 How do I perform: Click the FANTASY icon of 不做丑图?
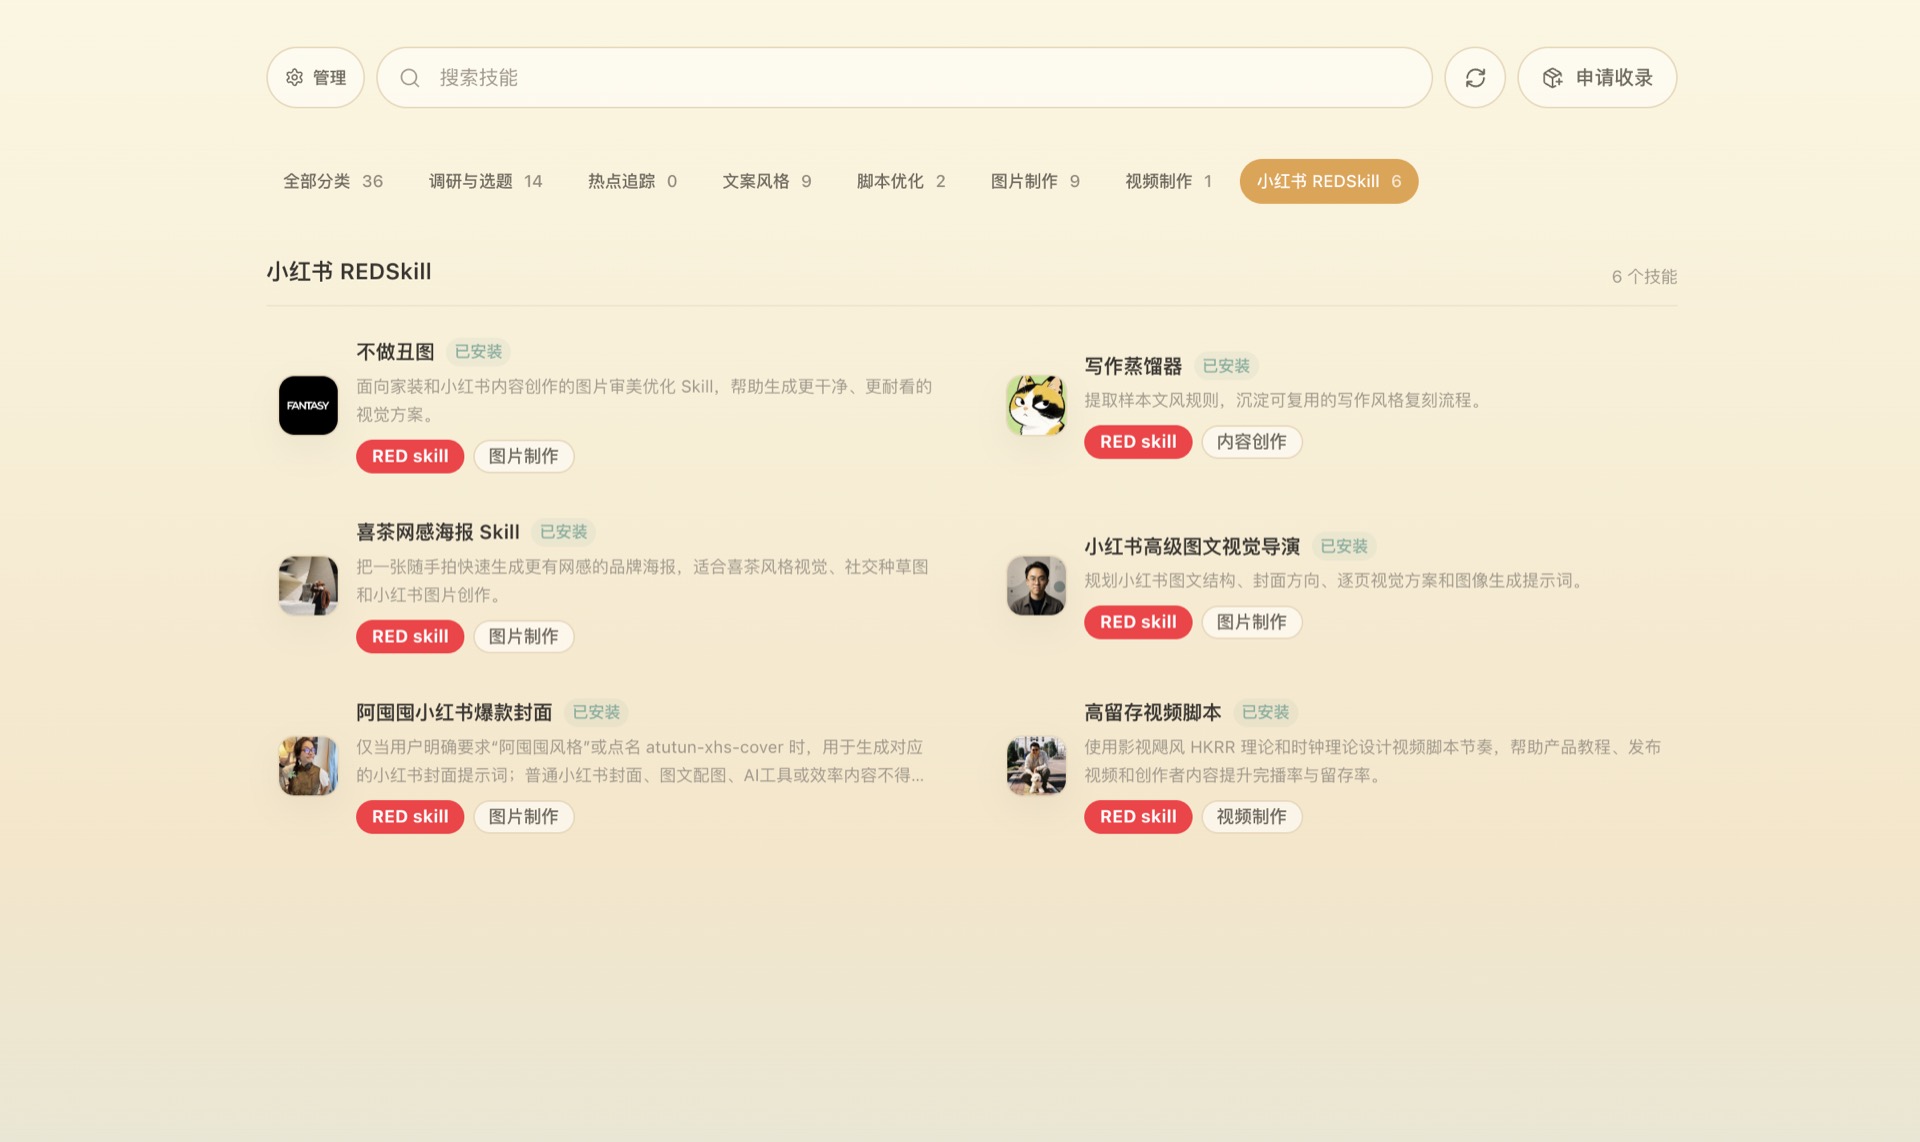(308, 405)
